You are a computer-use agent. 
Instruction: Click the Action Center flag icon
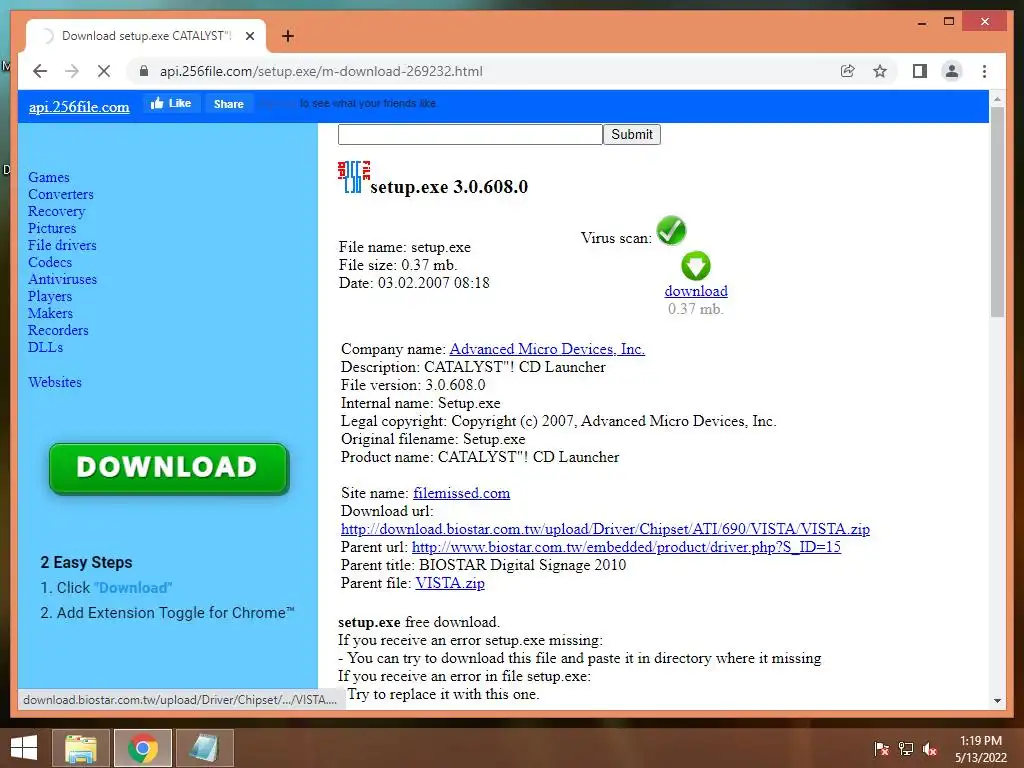pyautogui.click(x=881, y=748)
